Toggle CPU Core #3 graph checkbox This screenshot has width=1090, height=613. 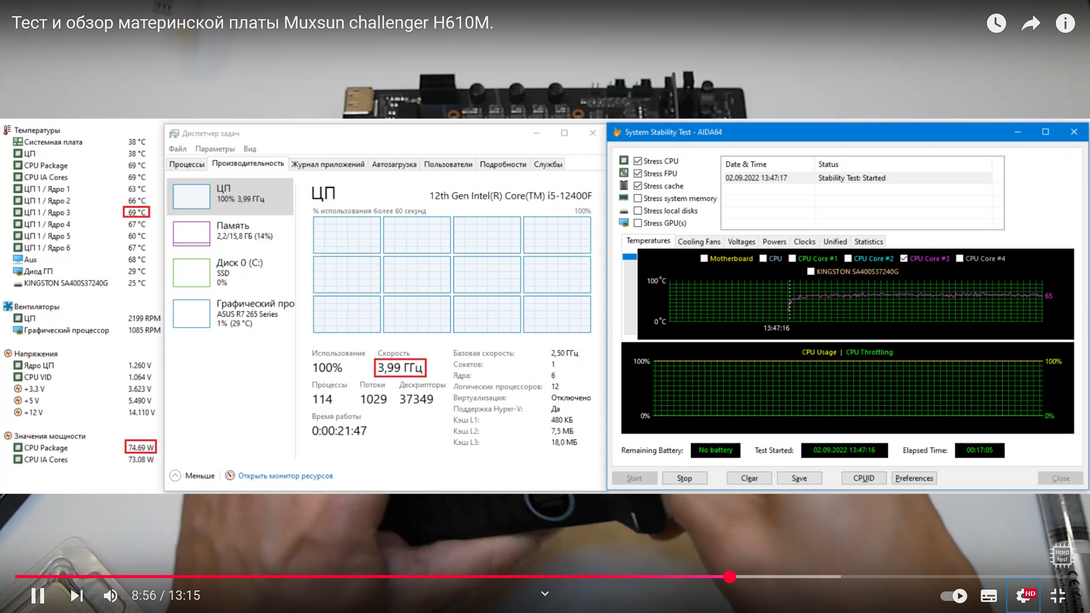tap(904, 259)
